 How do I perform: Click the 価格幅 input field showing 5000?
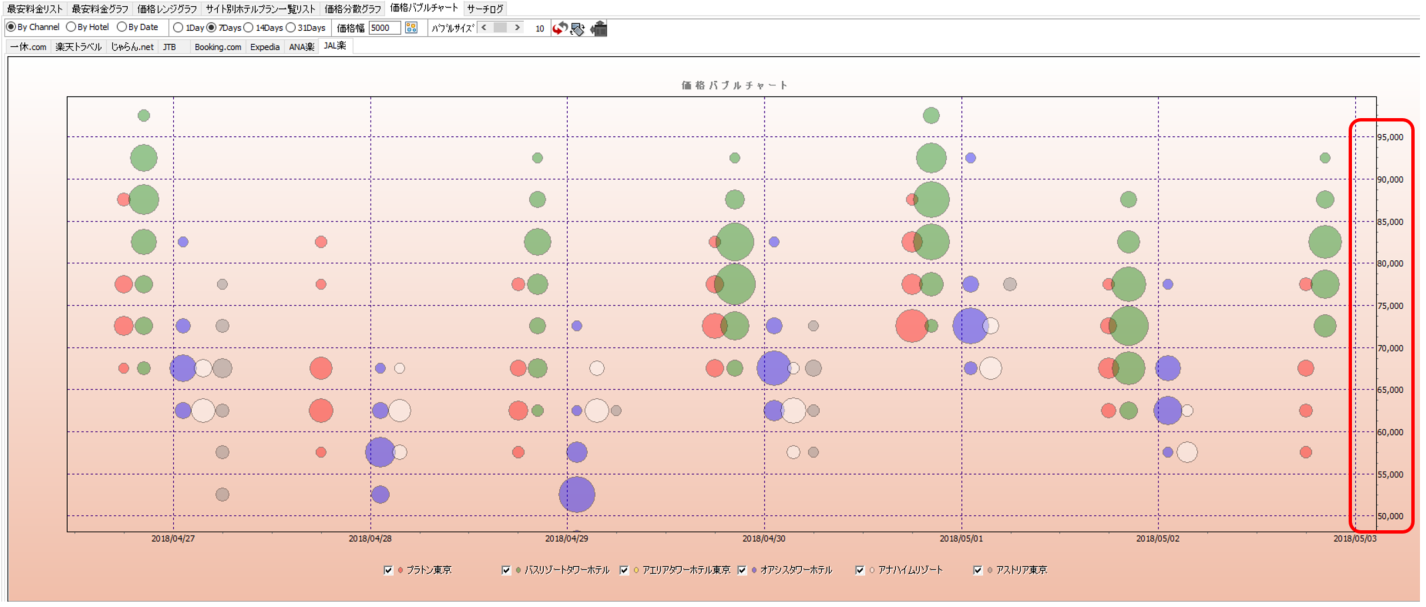[384, 28]
